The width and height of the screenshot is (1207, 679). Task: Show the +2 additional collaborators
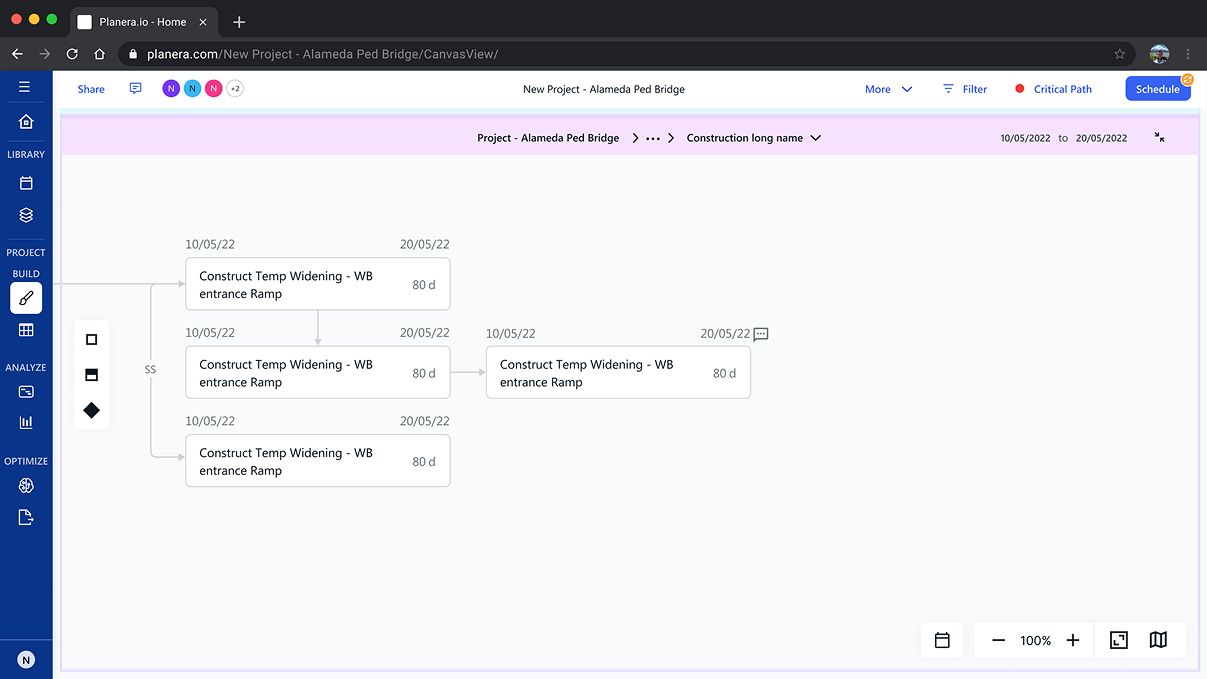click(x=235, y=89)
